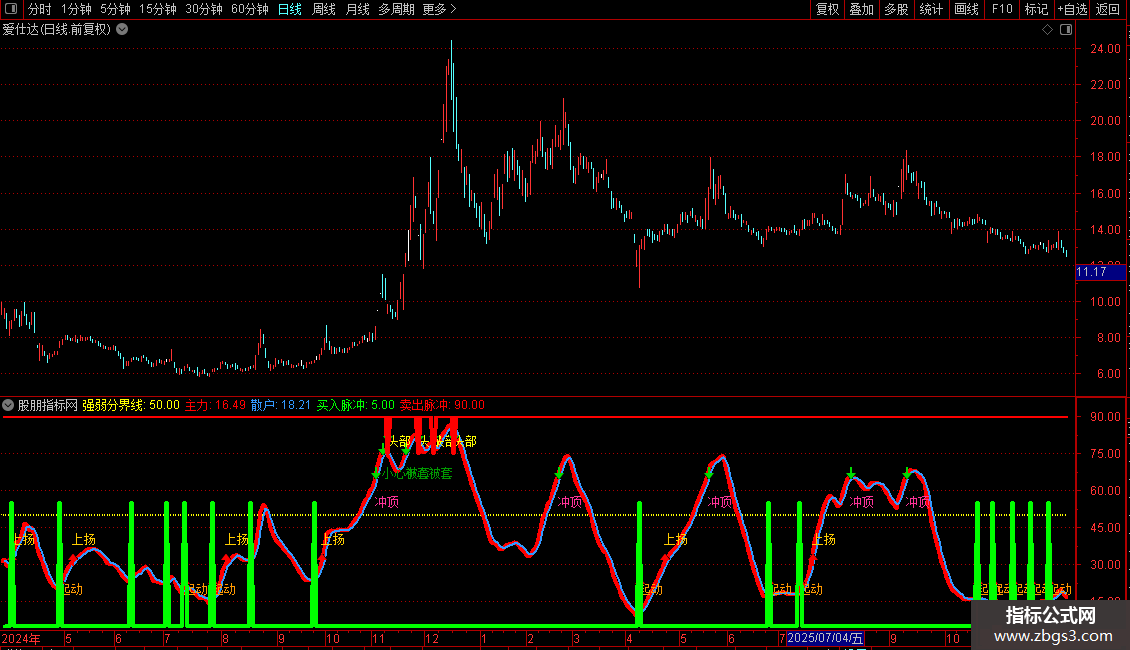Viewport: 1130px width, 650px height.
Task: Click 买入脉冲: 5.00 value
Action: pyautogui.click(x=355, y=405)
